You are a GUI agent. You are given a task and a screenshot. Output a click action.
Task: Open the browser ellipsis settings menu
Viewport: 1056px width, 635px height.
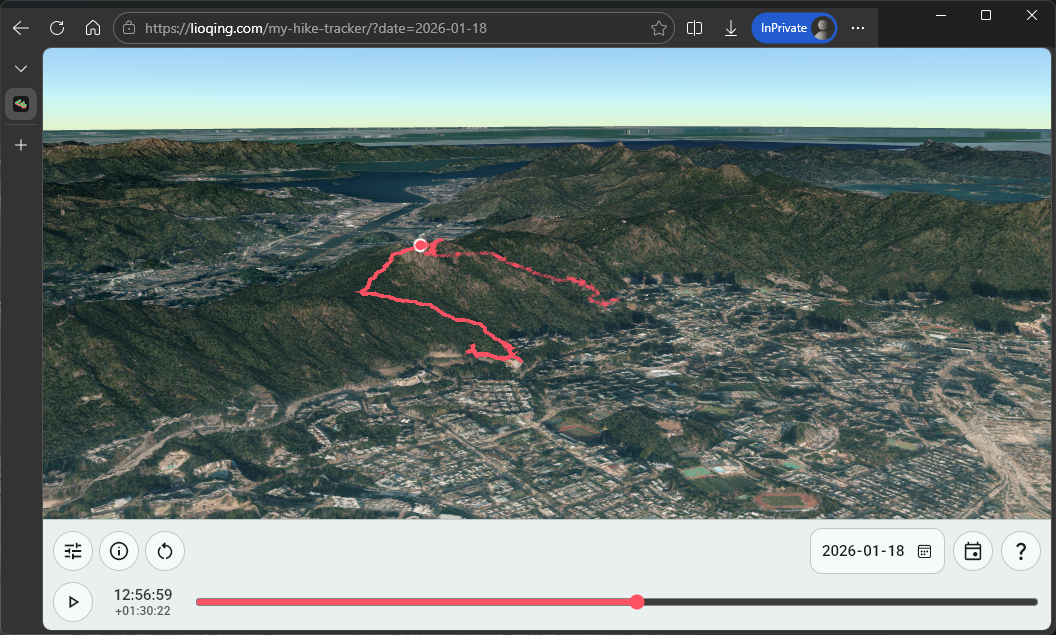click(x=858, y=28)
